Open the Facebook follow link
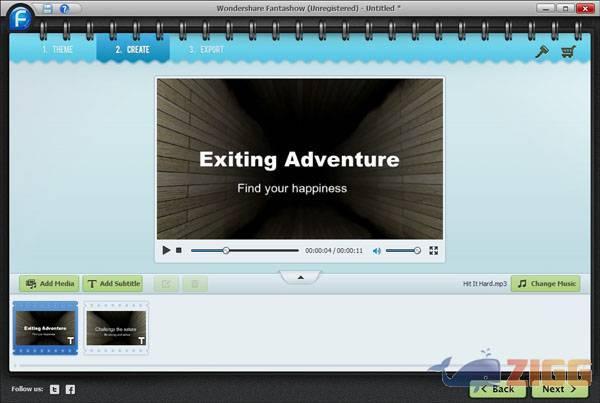Screen dimensions: 600x403 [71, 388]
